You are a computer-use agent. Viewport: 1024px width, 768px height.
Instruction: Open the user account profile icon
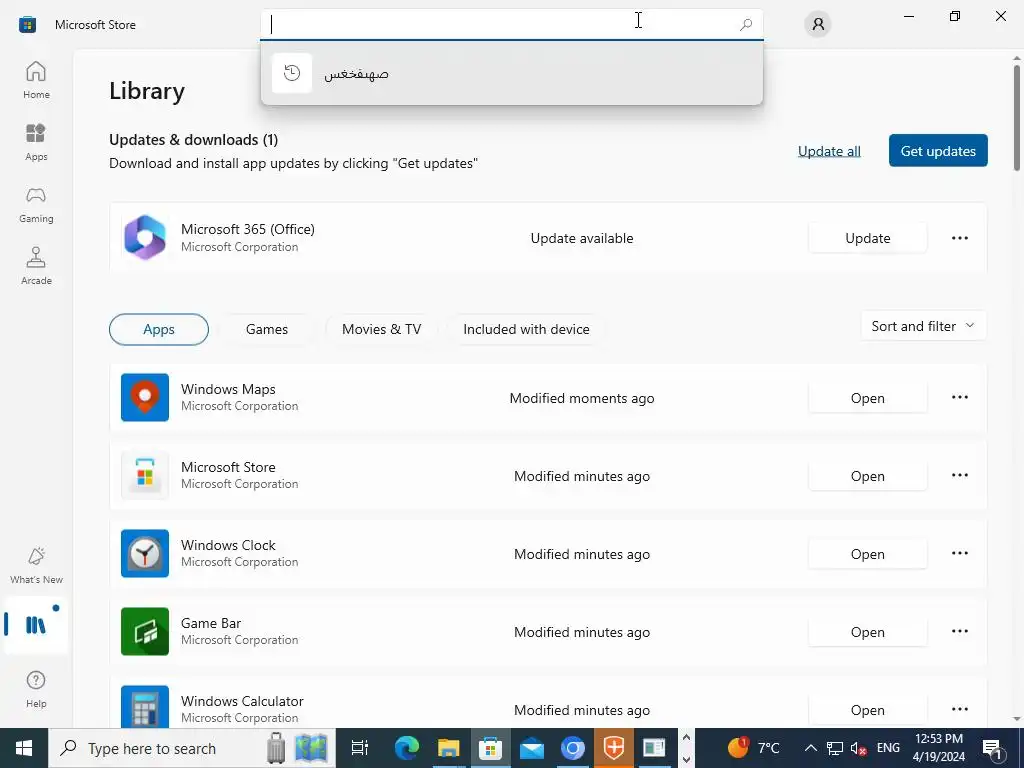point(818,24)
